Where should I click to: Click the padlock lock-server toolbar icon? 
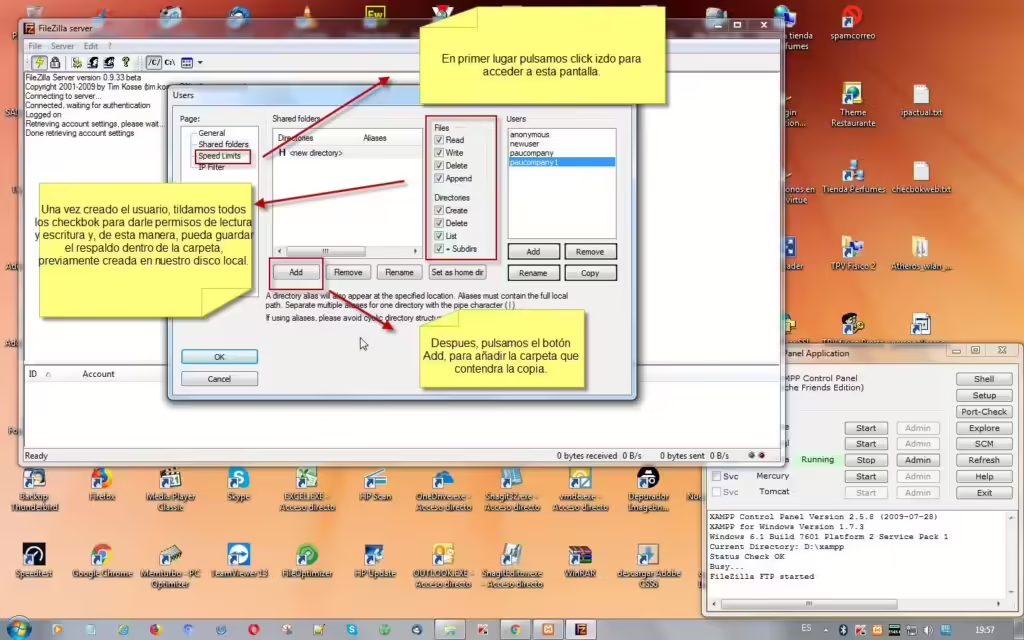point(56,63)
